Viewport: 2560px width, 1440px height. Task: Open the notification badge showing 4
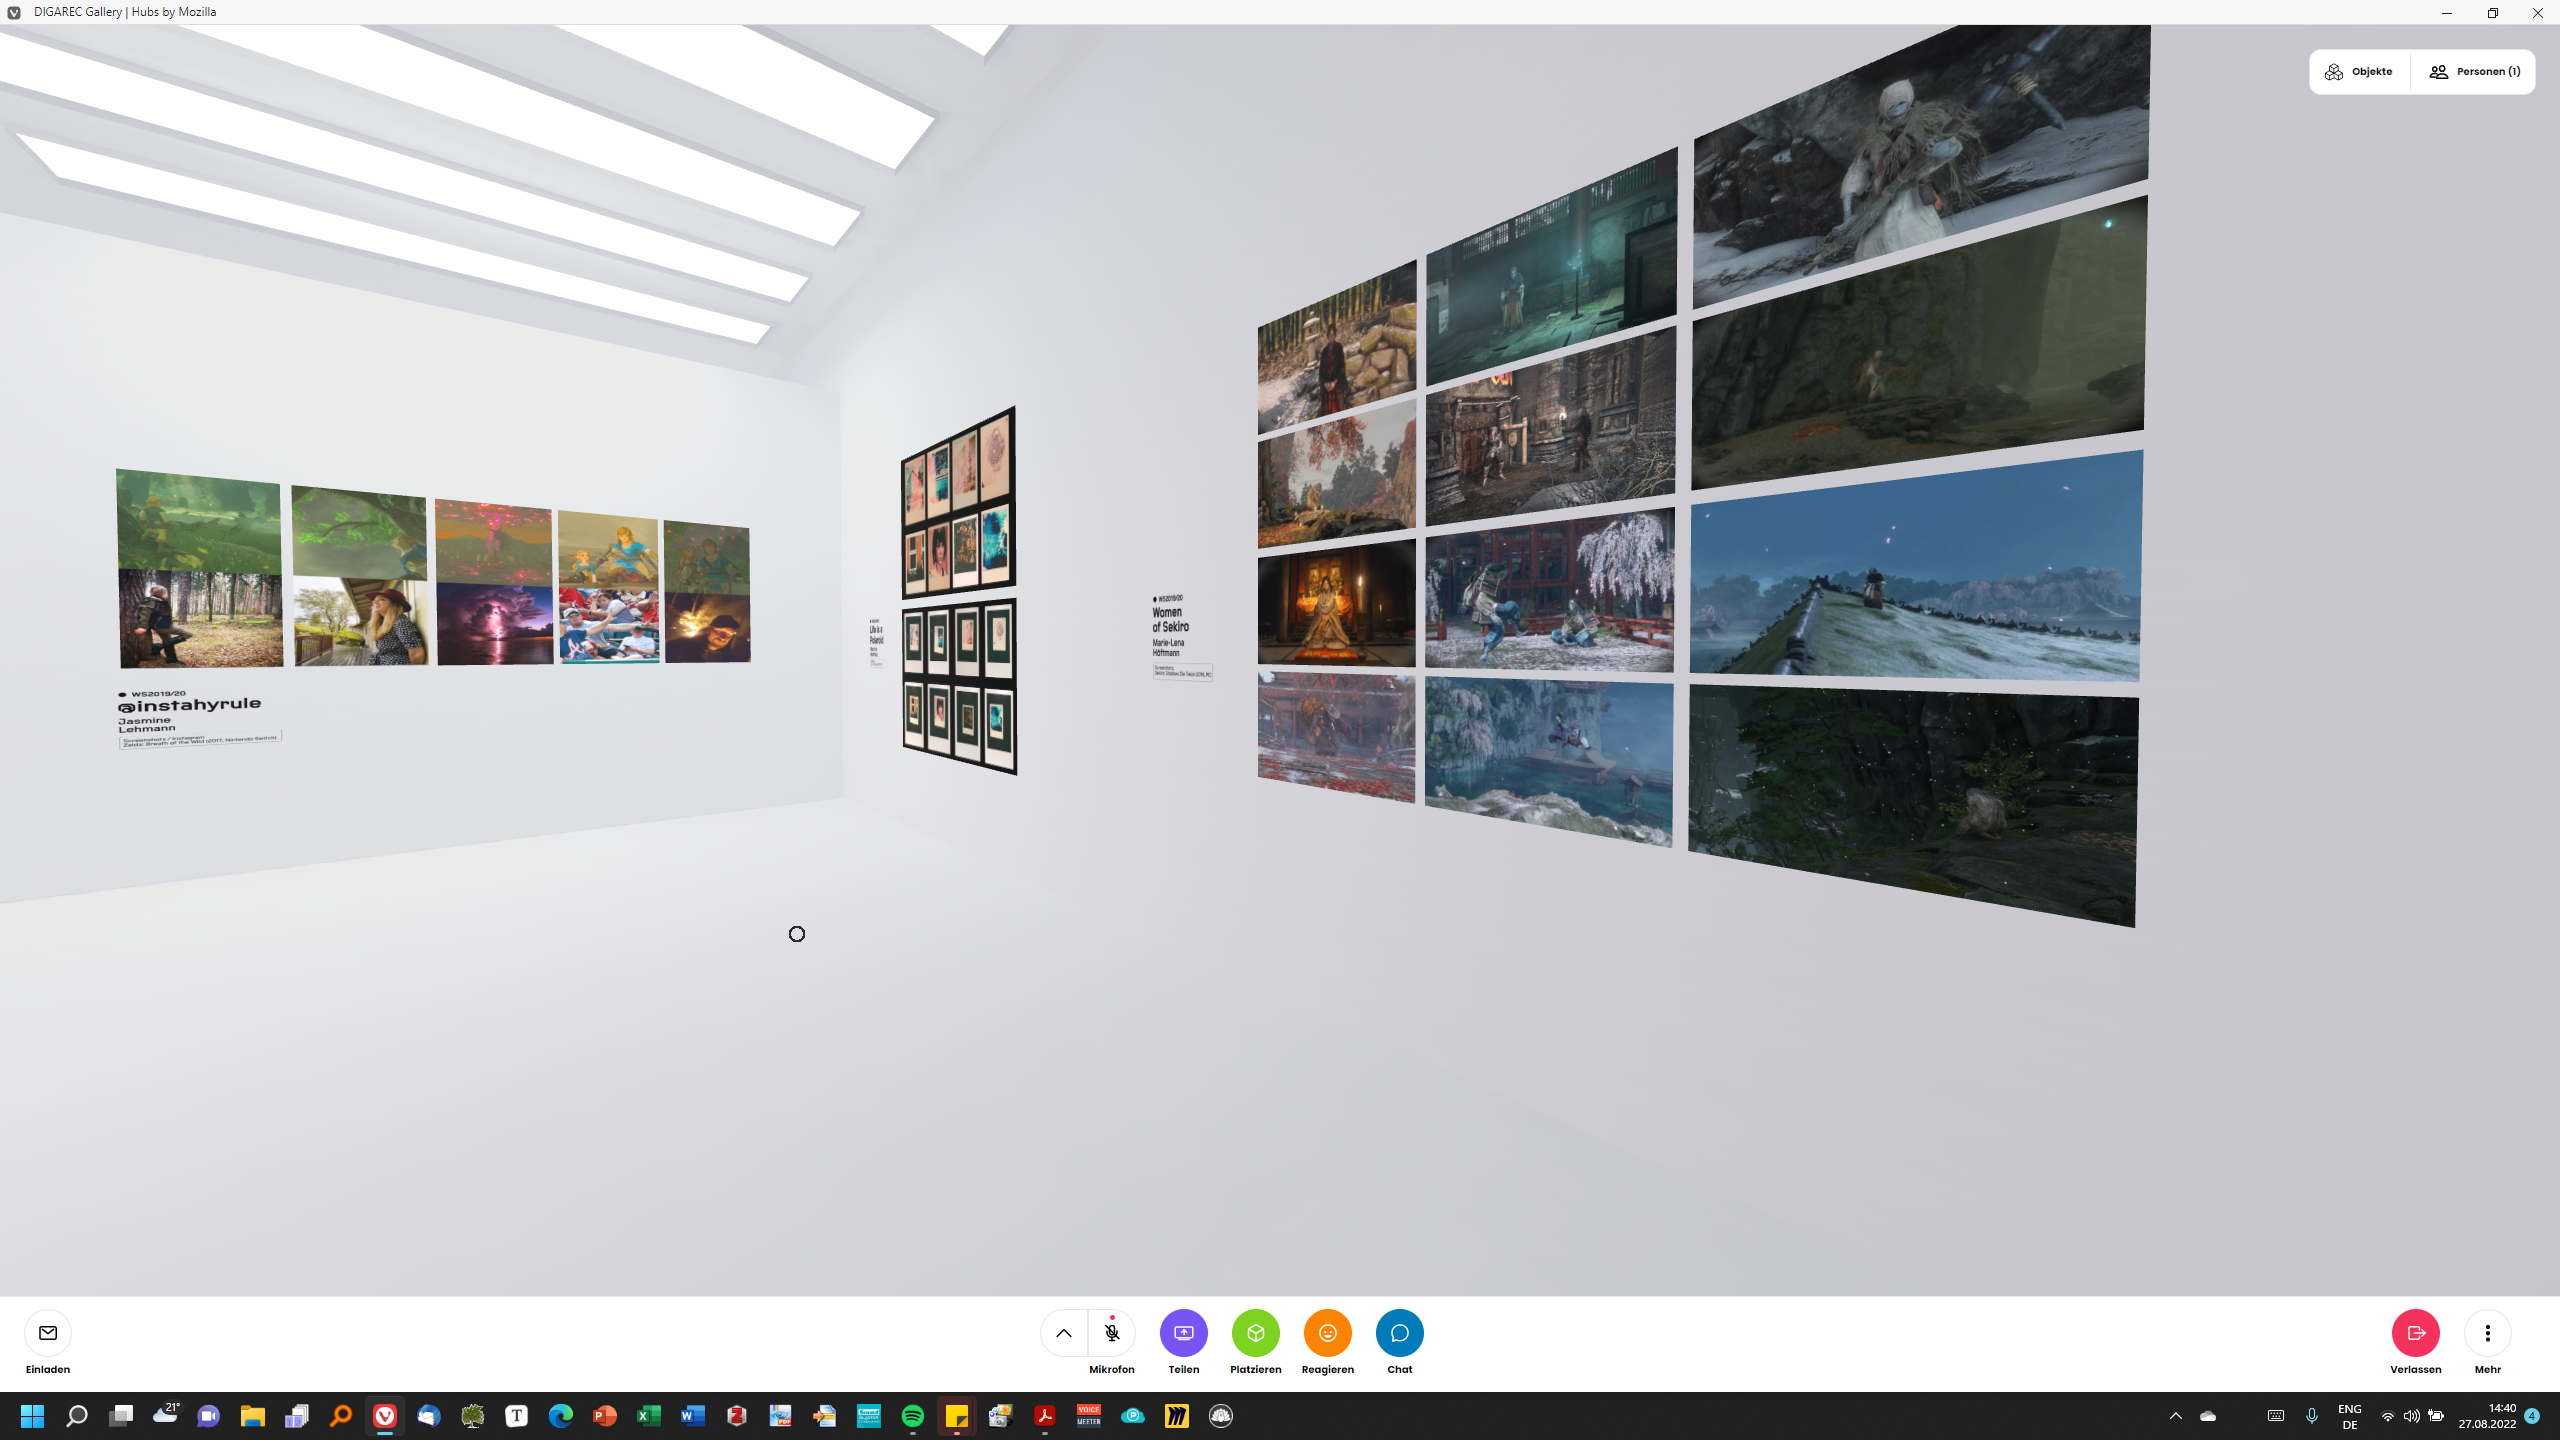coord(2532,1416)
